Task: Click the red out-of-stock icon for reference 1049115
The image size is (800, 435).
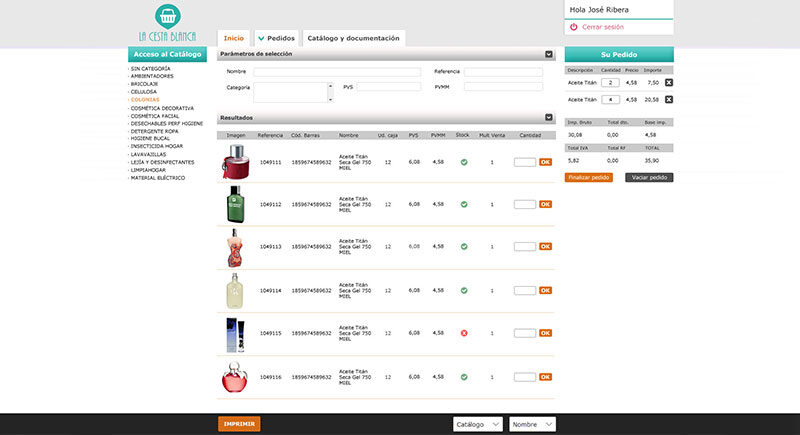Action: pyautogui.click(x=464, y=333)
